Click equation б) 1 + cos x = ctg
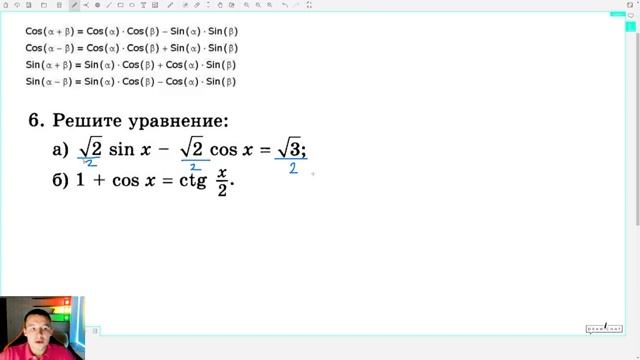The image size is (640, 360). click(143, 182)
